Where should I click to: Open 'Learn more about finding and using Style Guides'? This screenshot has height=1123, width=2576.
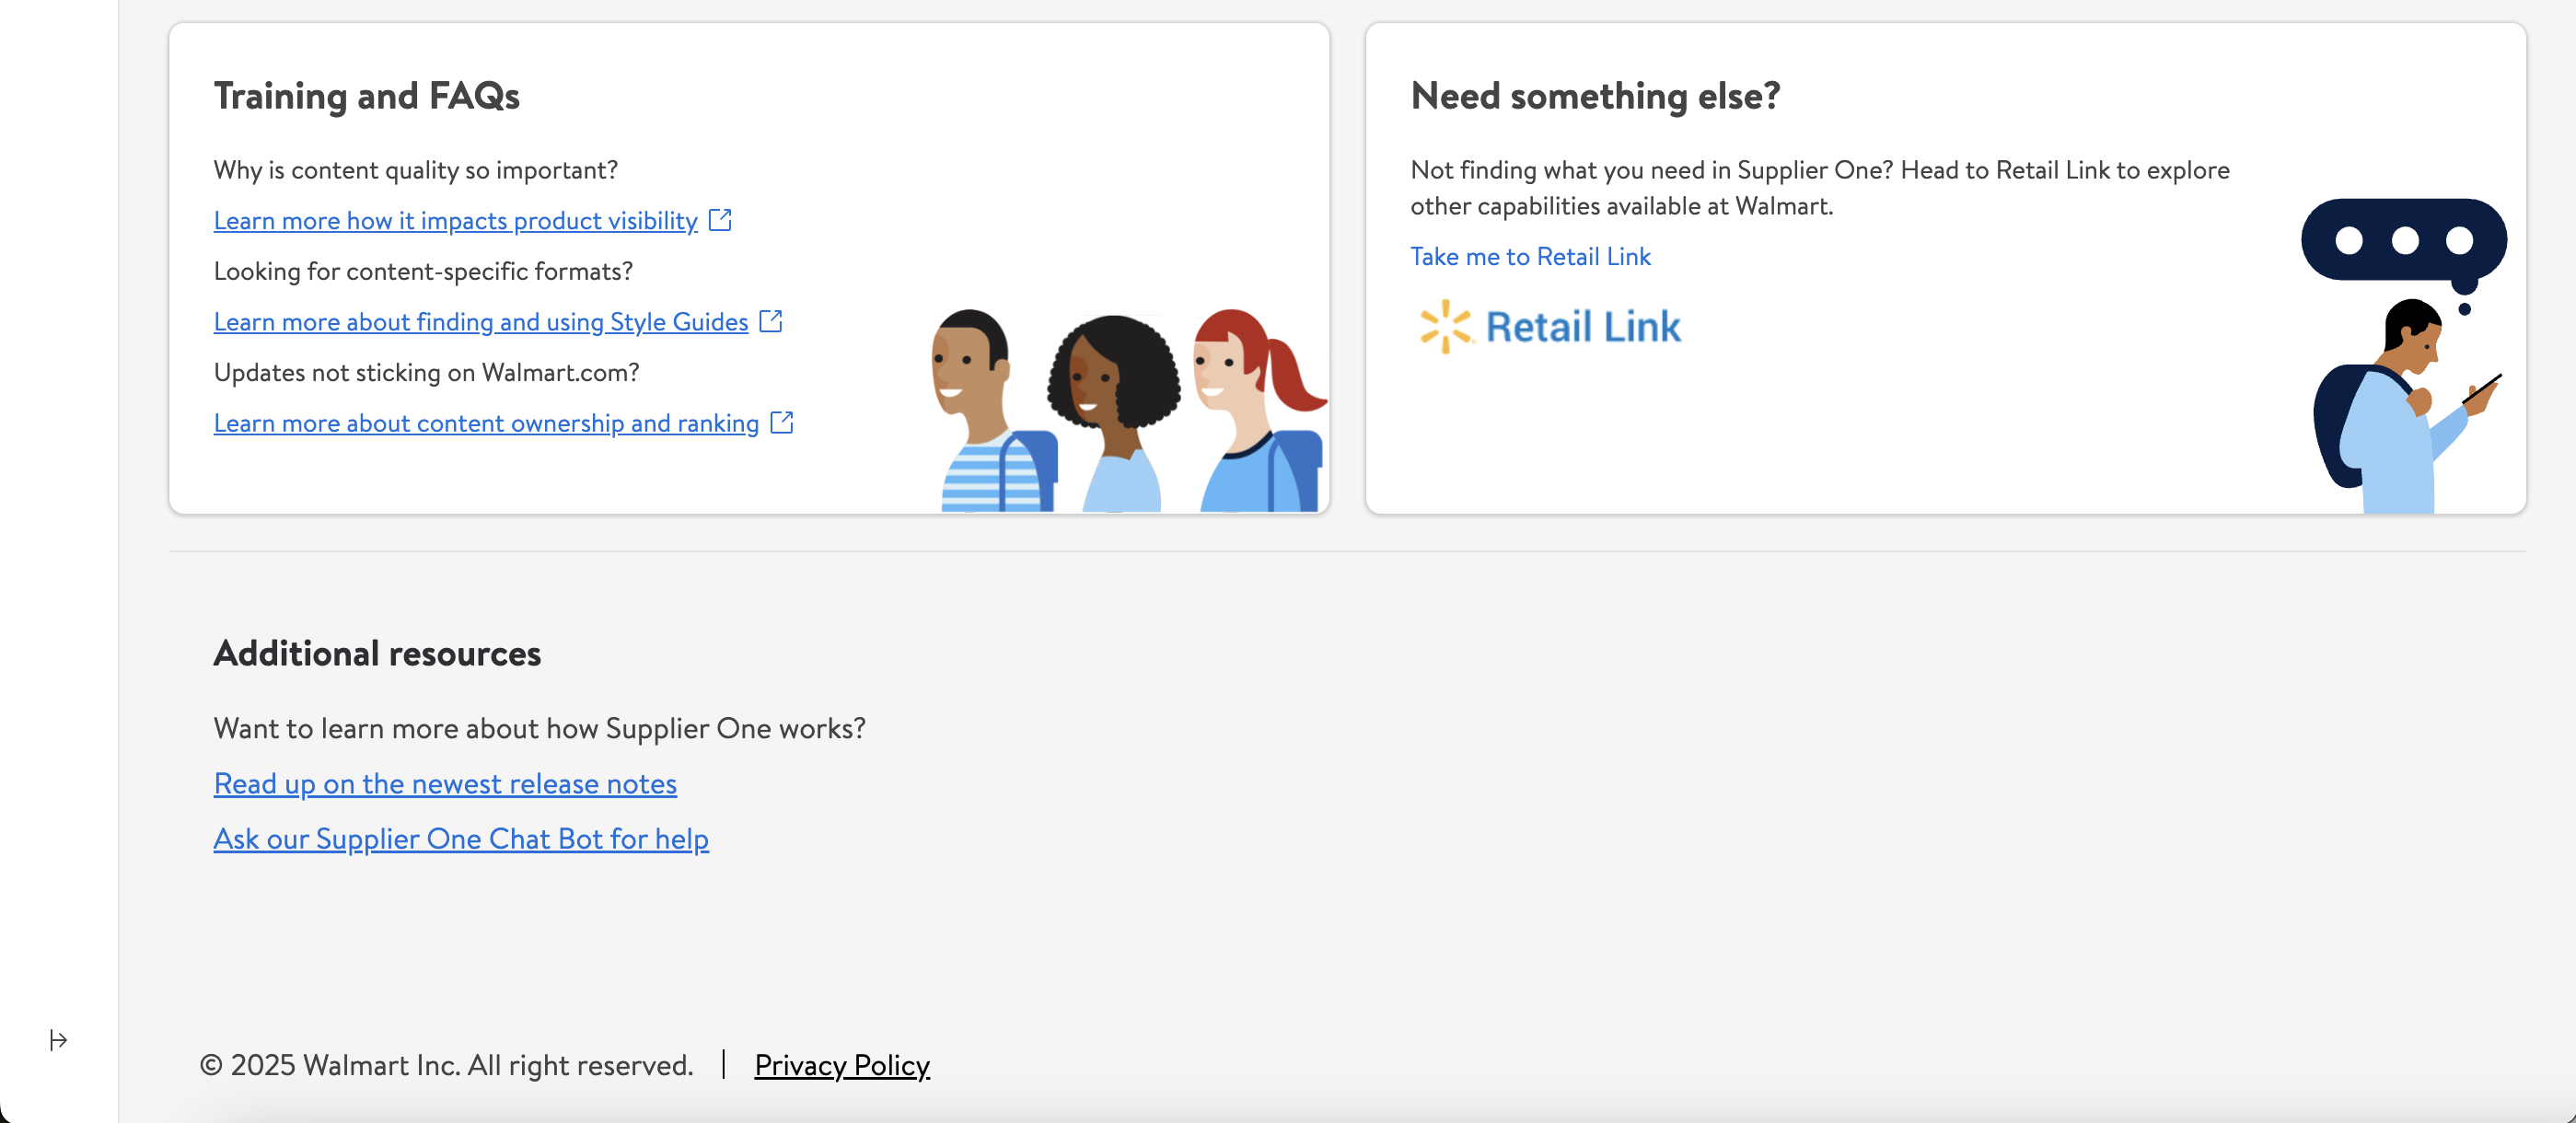481,322
